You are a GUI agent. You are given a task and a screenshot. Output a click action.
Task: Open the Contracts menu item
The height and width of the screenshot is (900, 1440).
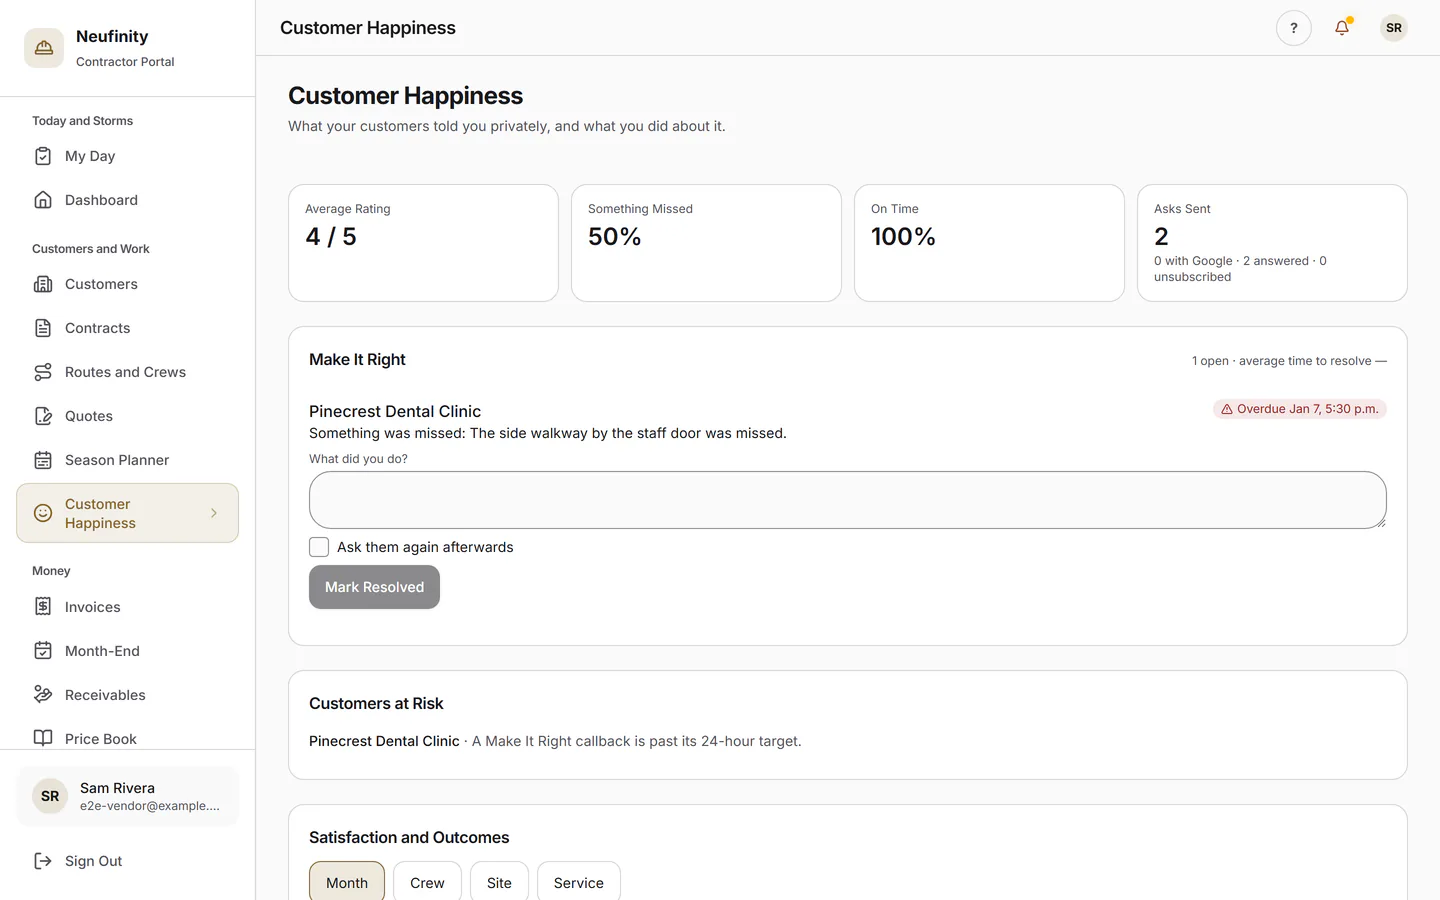[127, 328]
